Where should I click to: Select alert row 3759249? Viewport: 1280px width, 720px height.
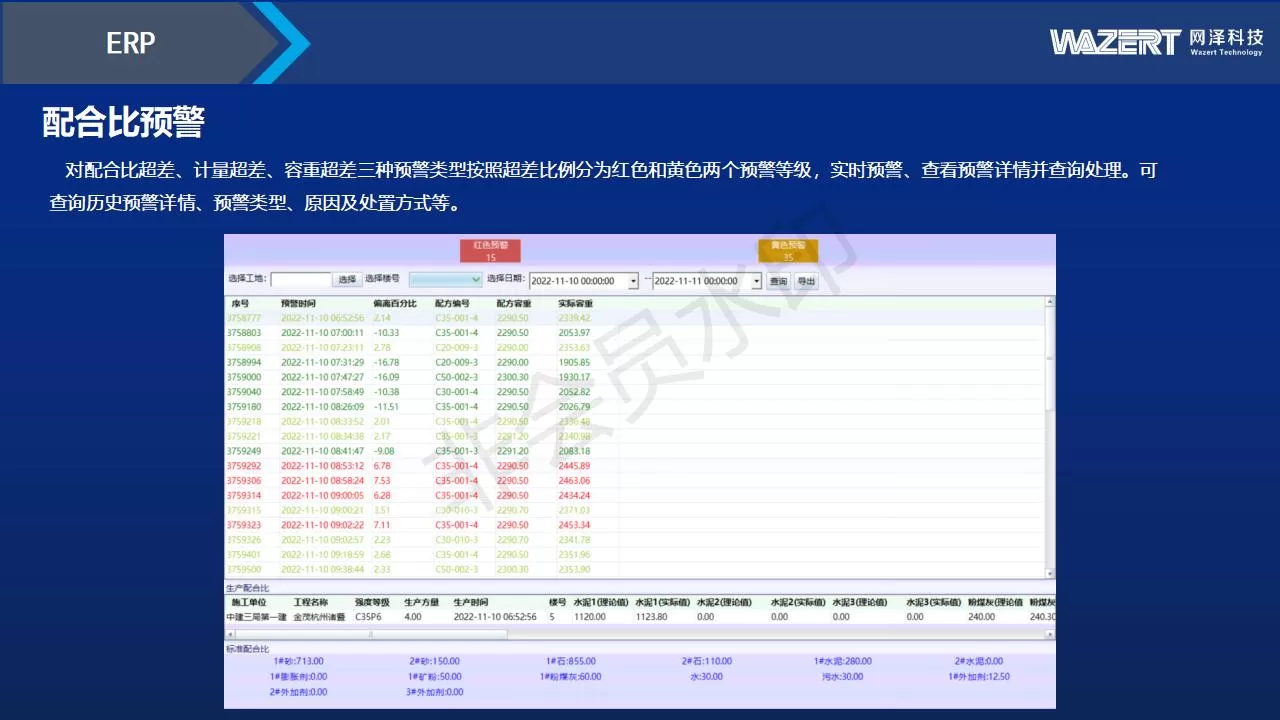634,451
